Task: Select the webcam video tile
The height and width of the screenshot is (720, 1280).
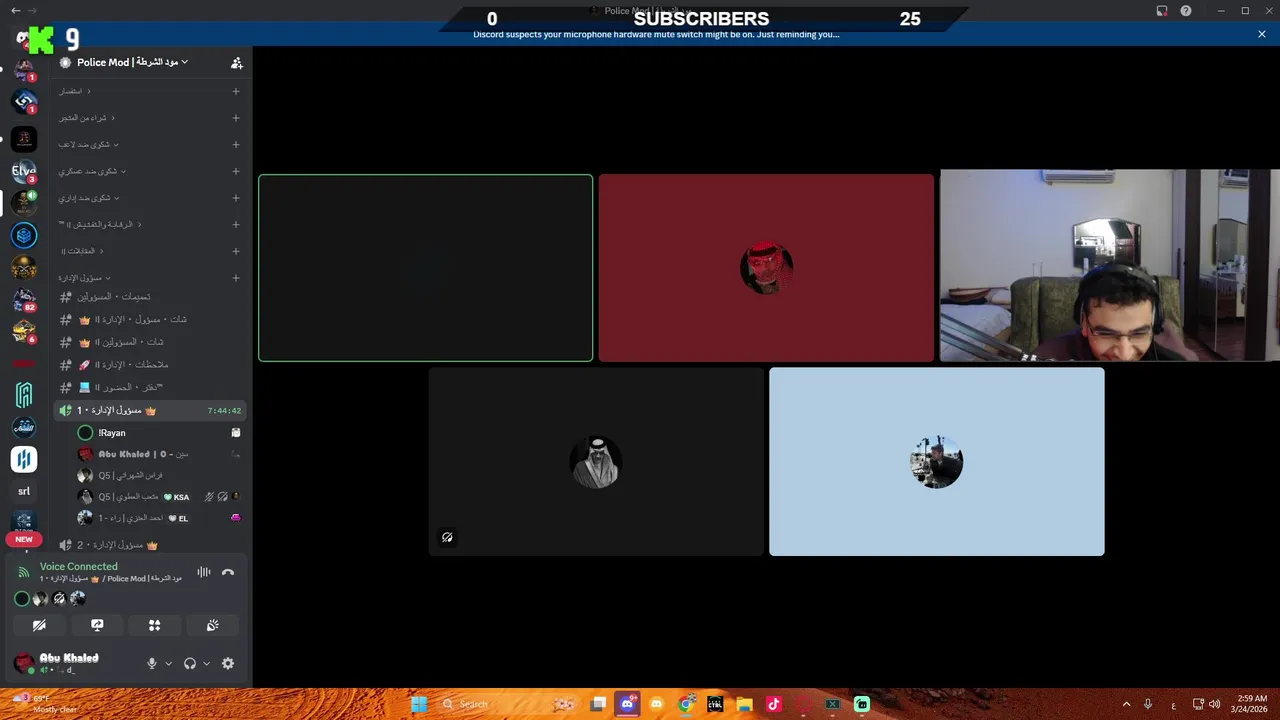Action: [x=1109, y=265]
